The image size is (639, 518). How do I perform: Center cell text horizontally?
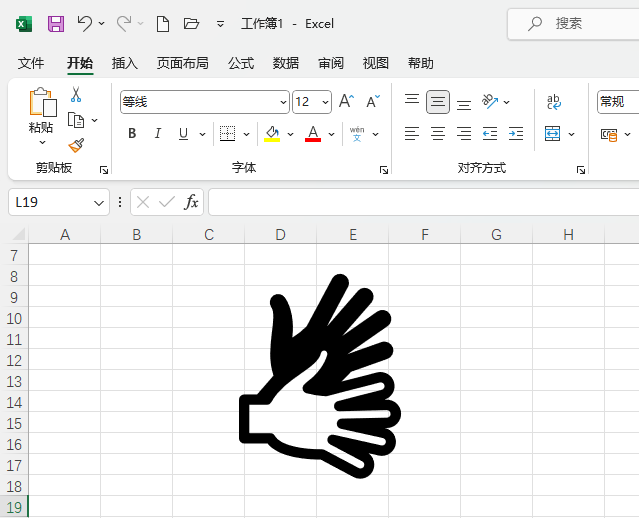coord(438,134)
